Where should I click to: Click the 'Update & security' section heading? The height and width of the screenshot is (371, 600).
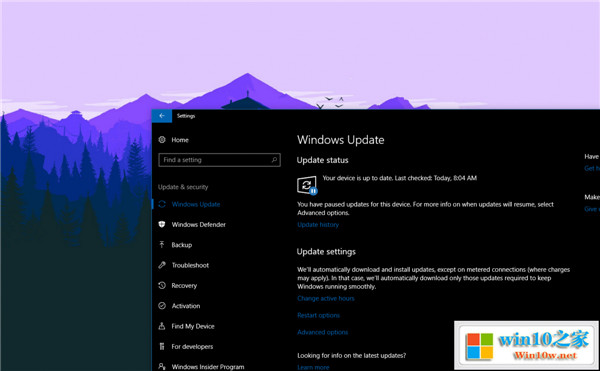coord(183,187)
